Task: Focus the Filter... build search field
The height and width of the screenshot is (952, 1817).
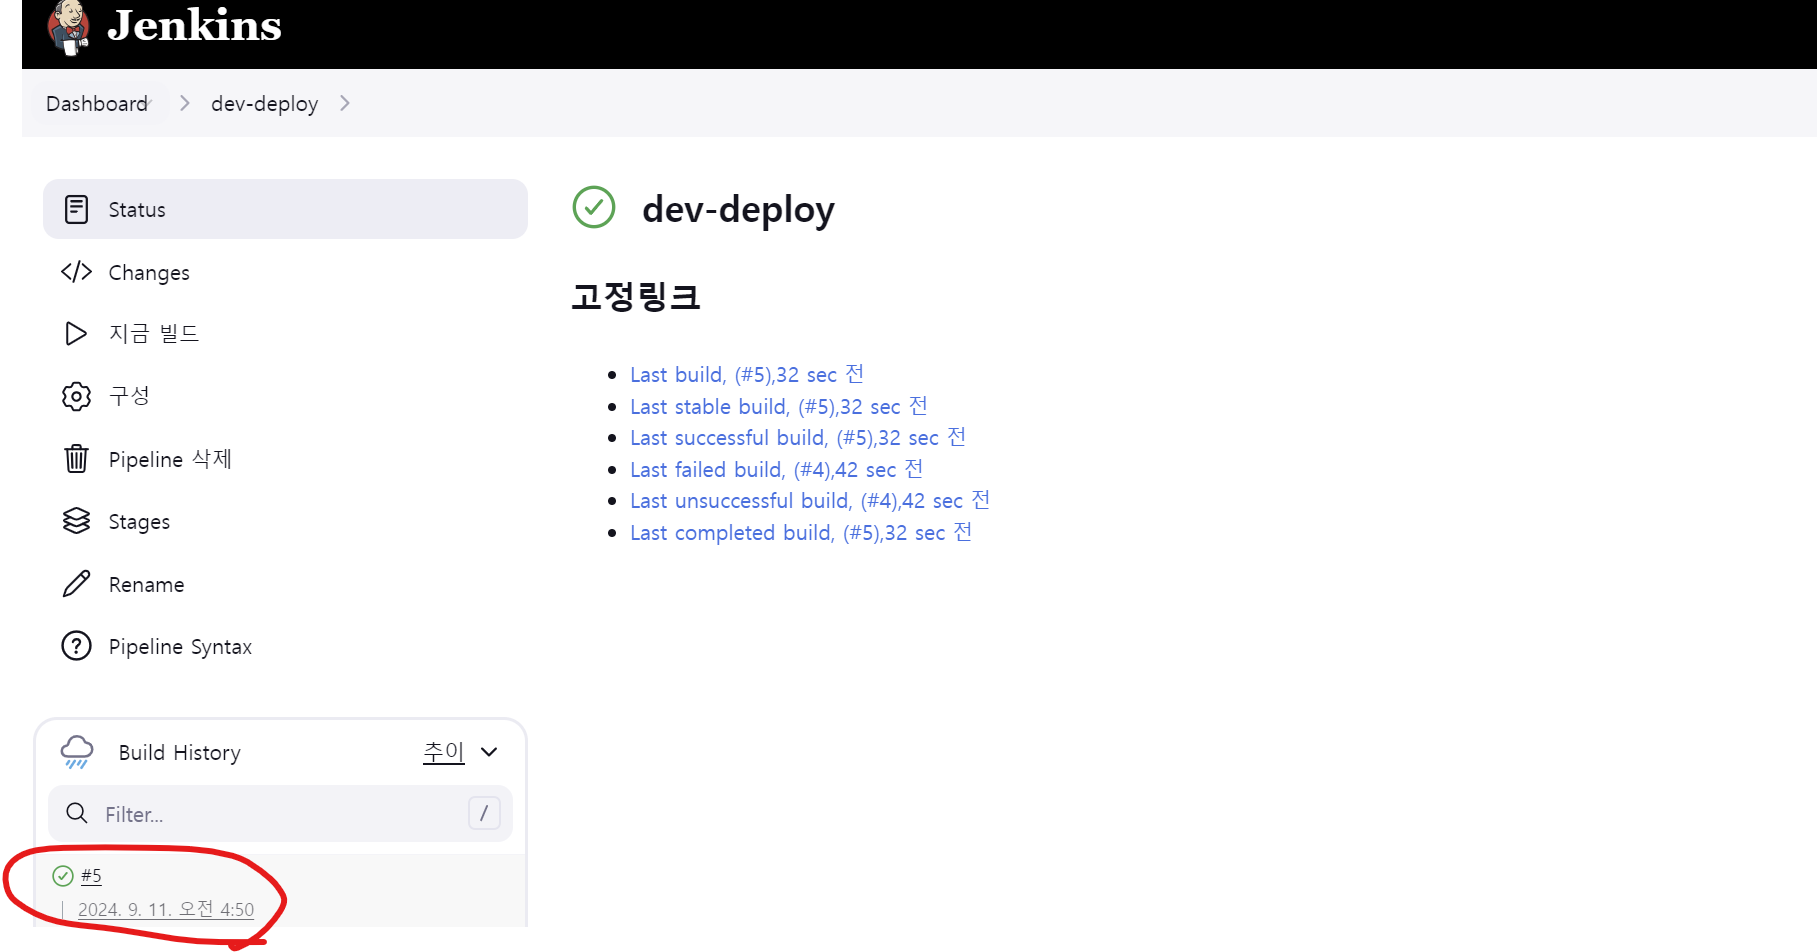Action: 280,813
